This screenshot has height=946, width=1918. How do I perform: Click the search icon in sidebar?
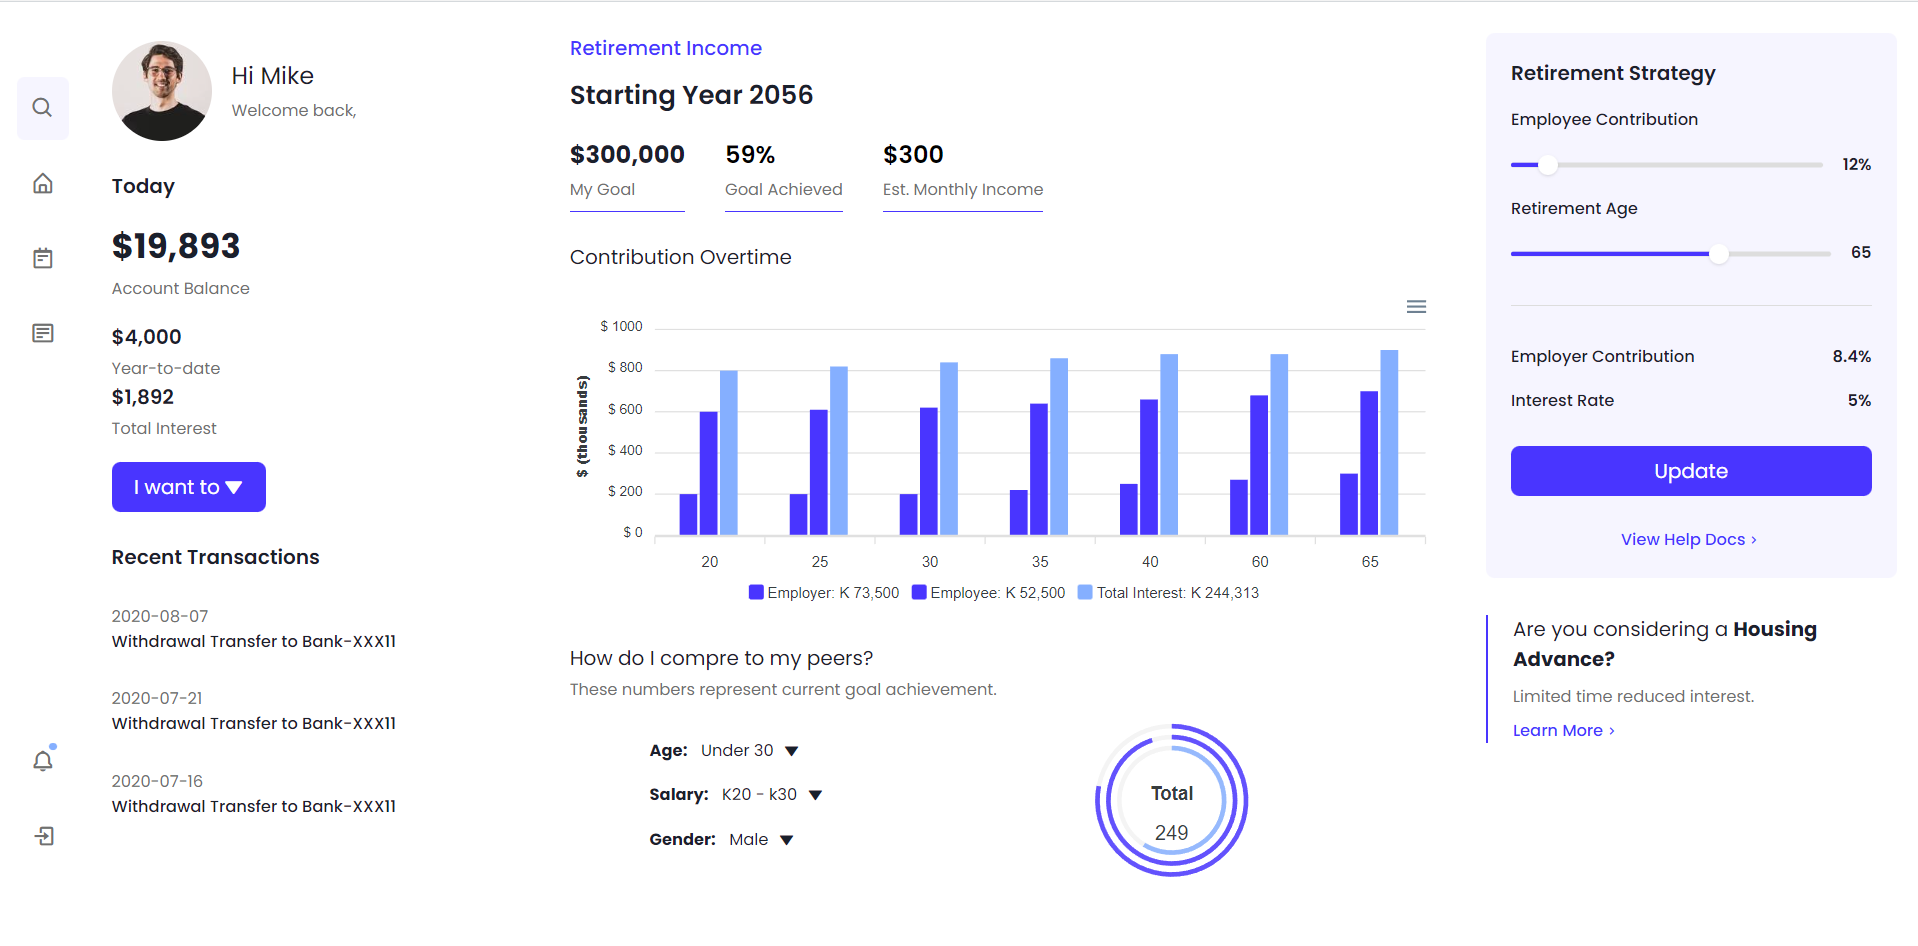point(42,108)
